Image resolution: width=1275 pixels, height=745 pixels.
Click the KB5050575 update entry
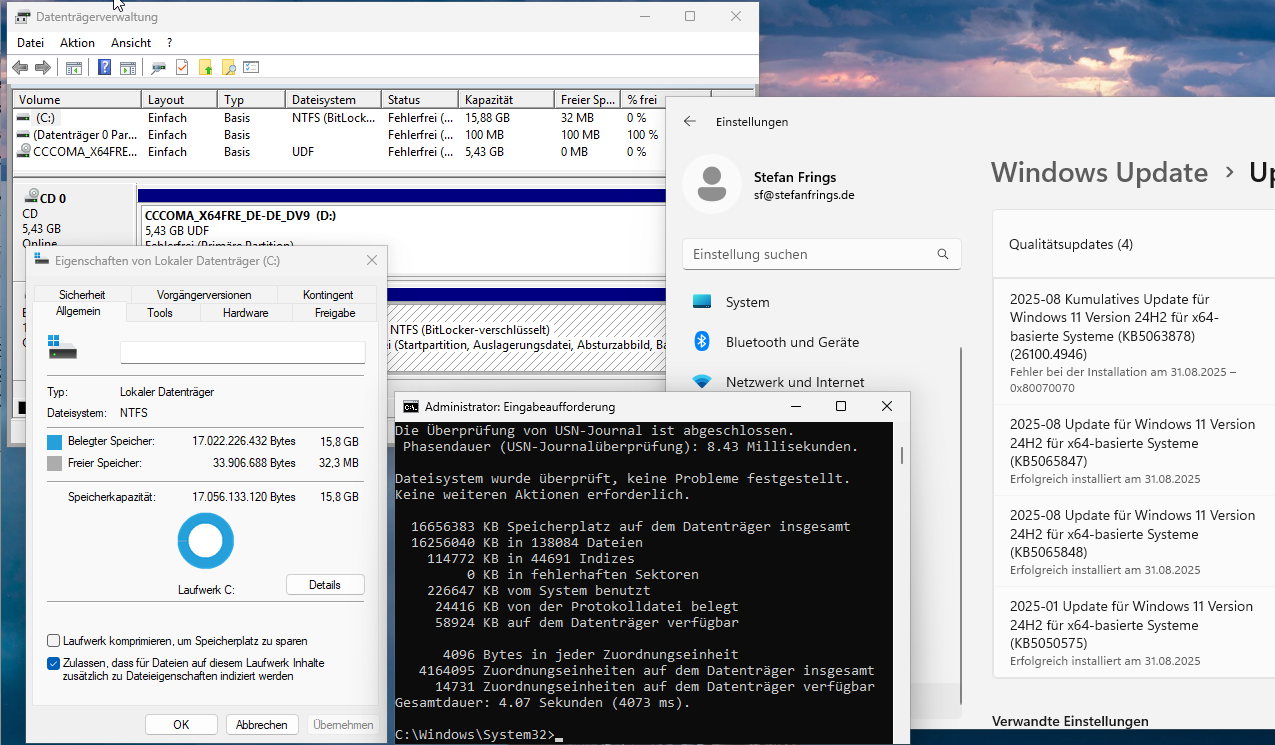click(x=1134, y=633)
